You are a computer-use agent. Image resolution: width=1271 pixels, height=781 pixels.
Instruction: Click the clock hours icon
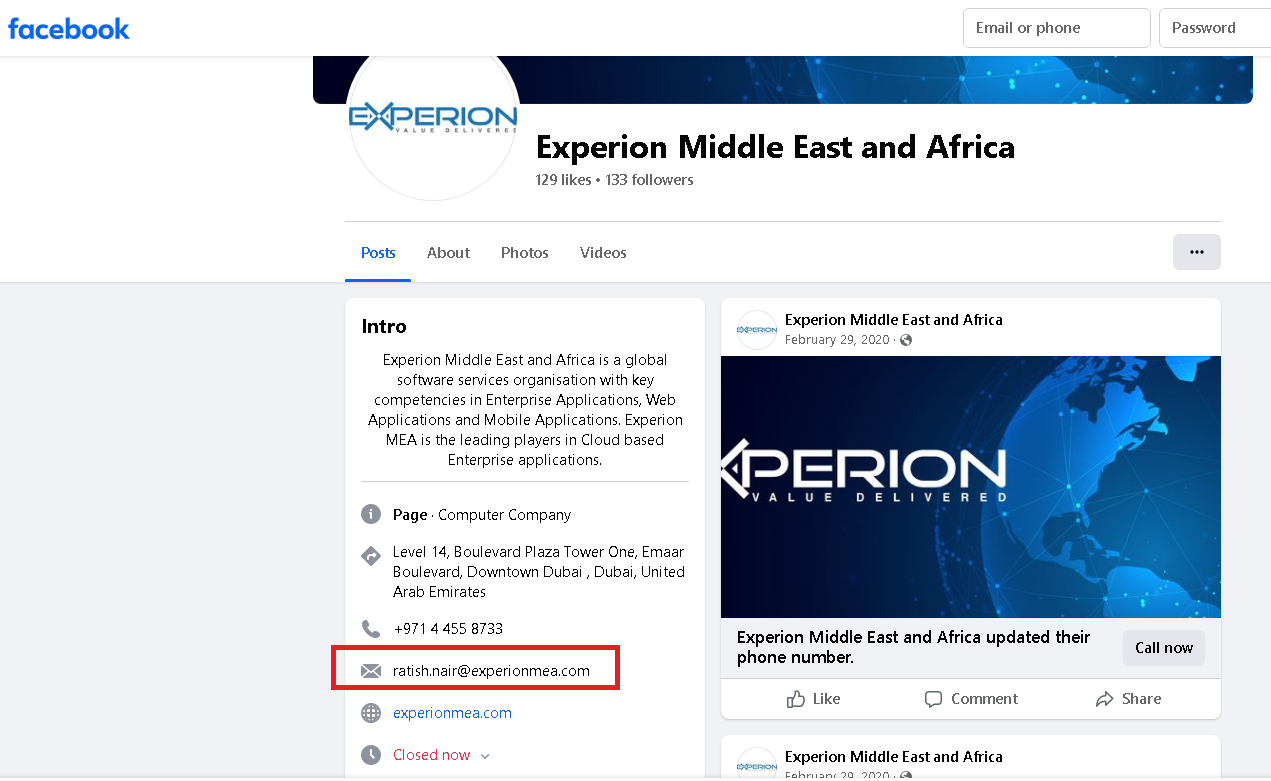tap(371, 755)
